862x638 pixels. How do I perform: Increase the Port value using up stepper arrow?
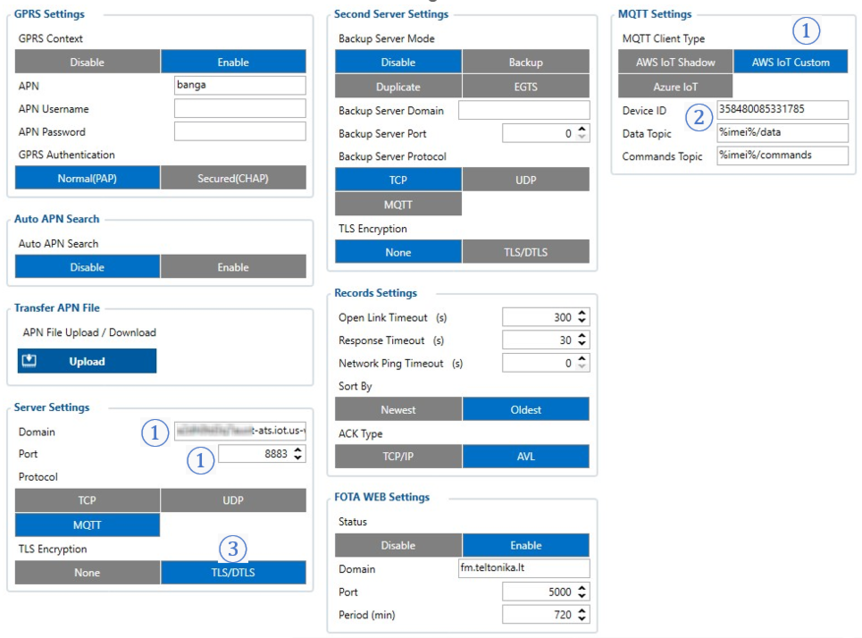[x=298, y=449]
